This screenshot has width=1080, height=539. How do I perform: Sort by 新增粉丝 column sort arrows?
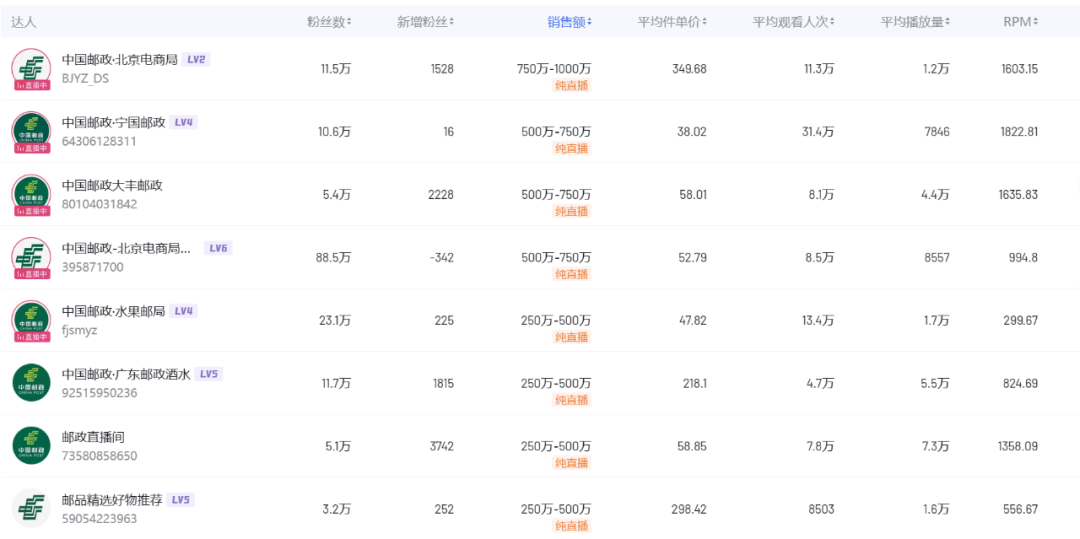[x=452, y=22]
